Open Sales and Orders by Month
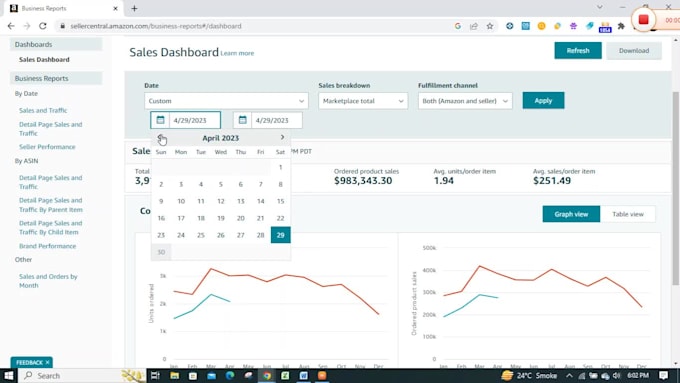 [x=48, y=281]
